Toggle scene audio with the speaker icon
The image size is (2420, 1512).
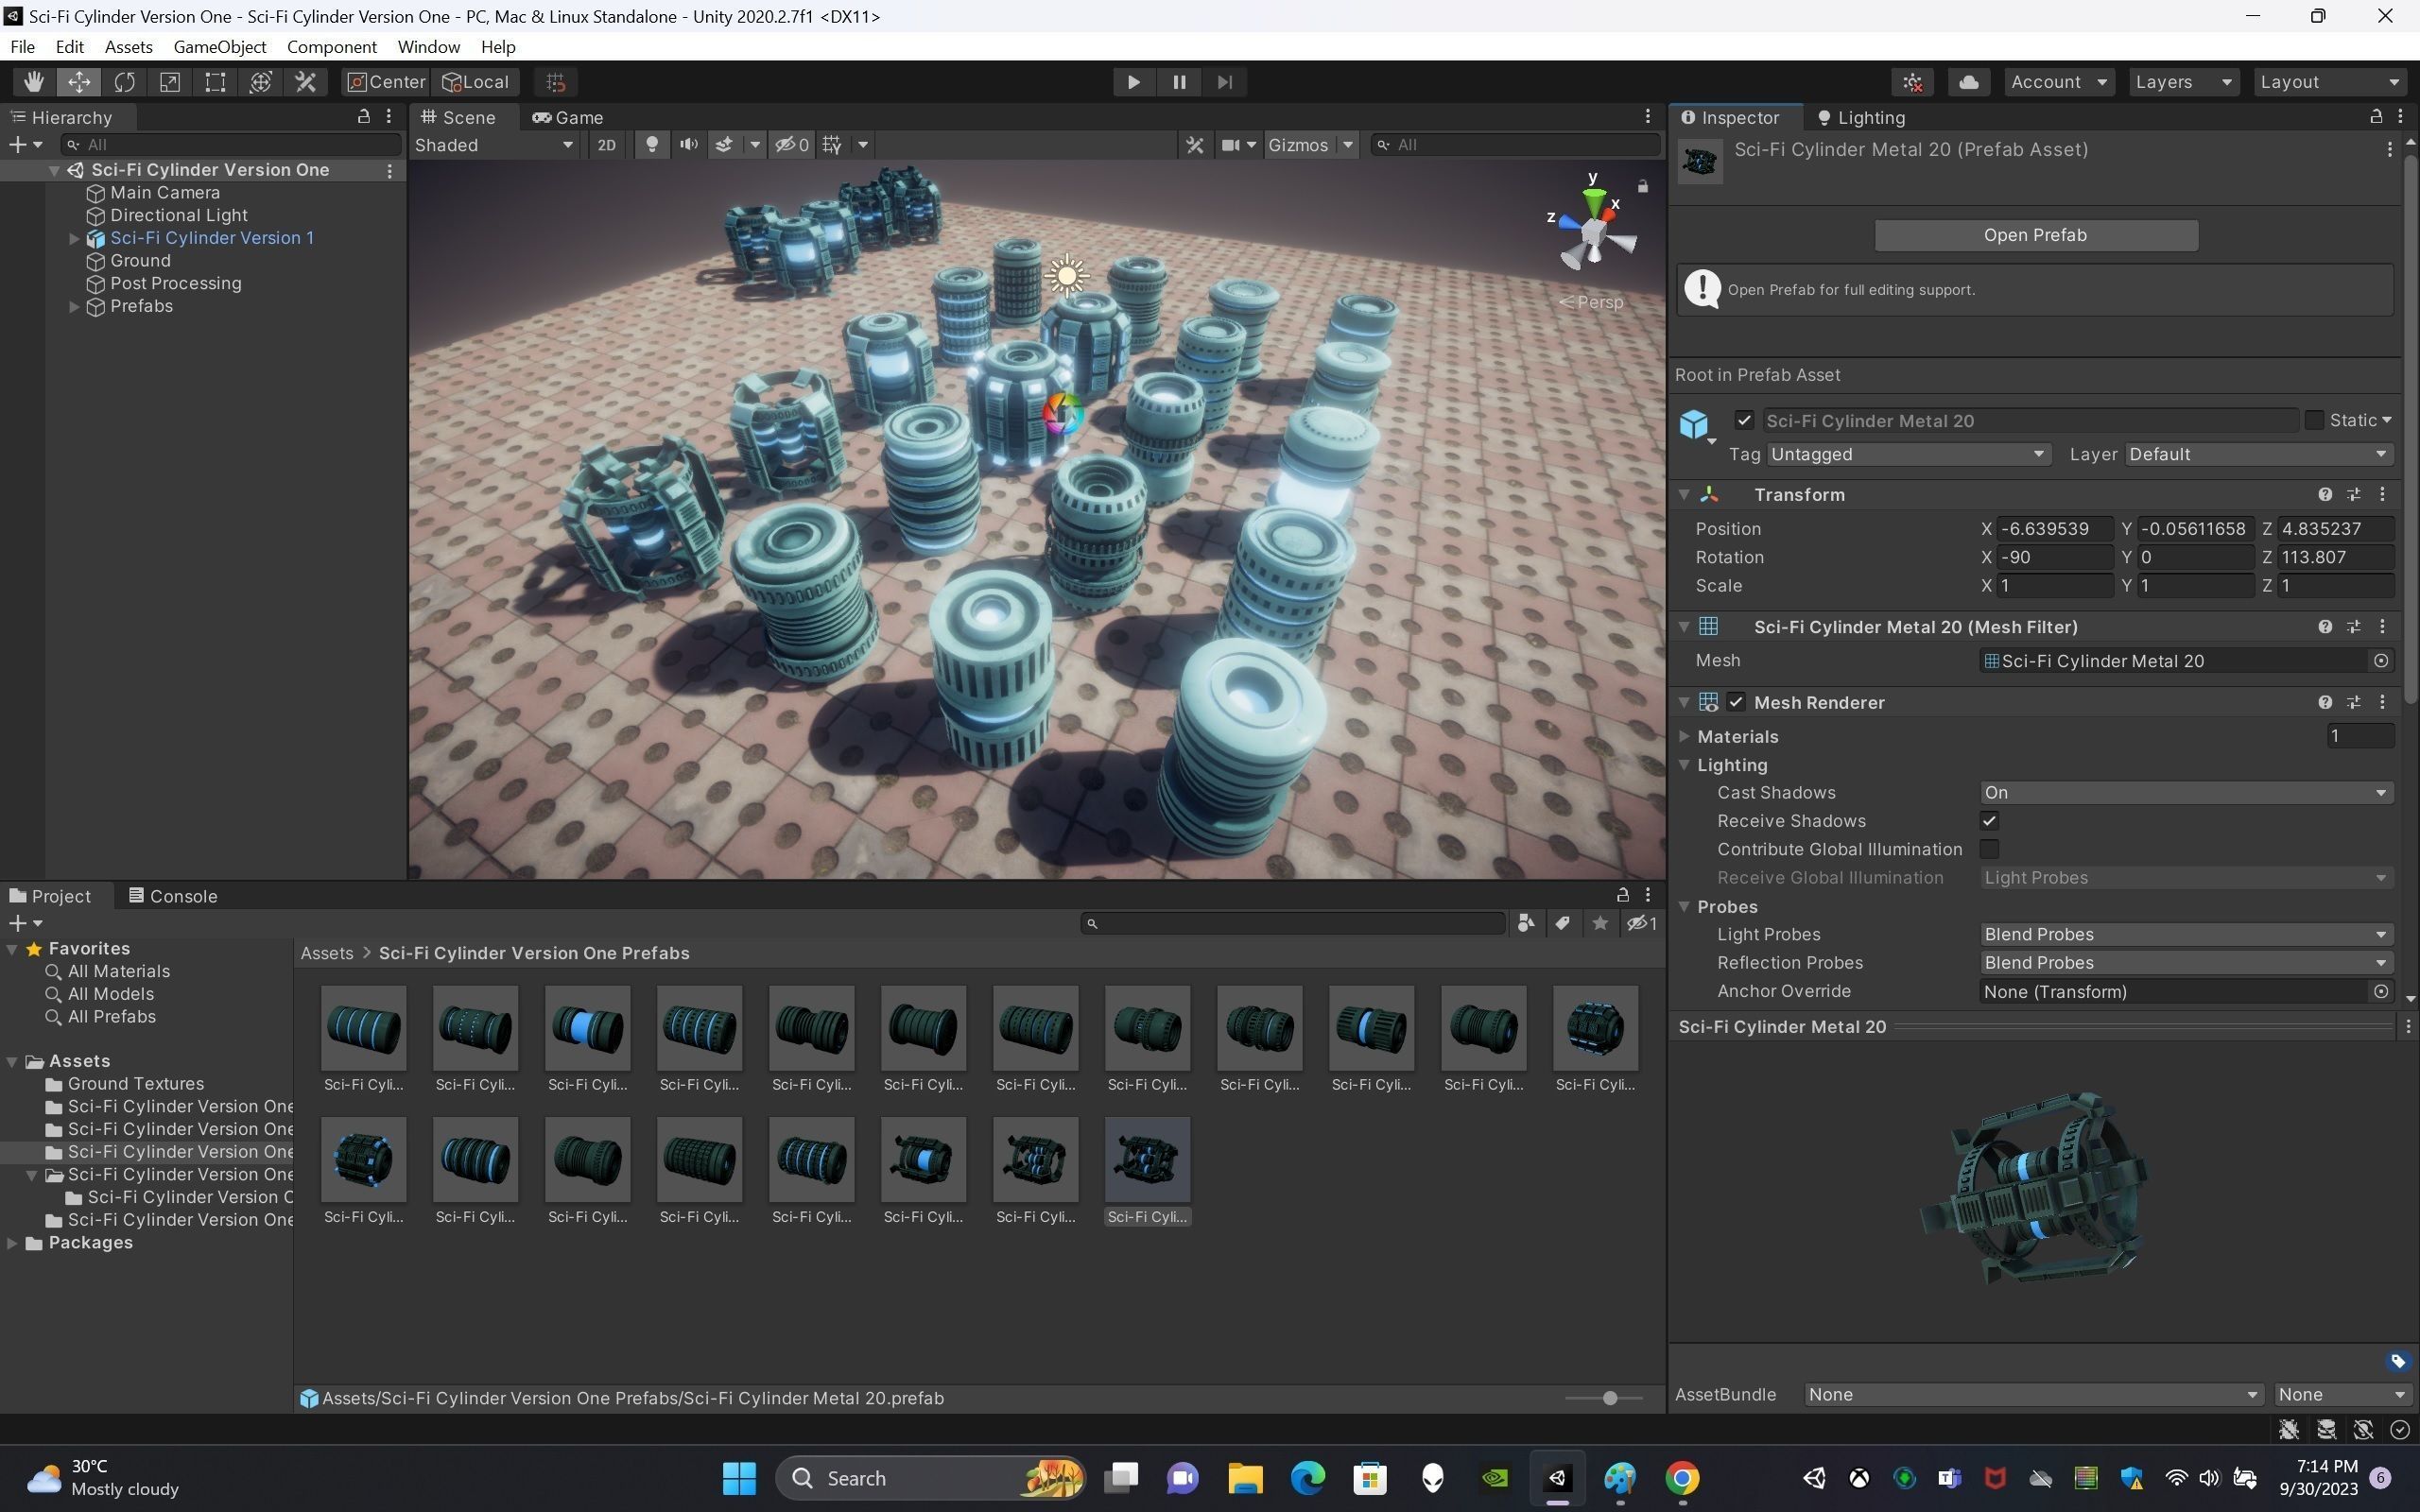point(688,145)
